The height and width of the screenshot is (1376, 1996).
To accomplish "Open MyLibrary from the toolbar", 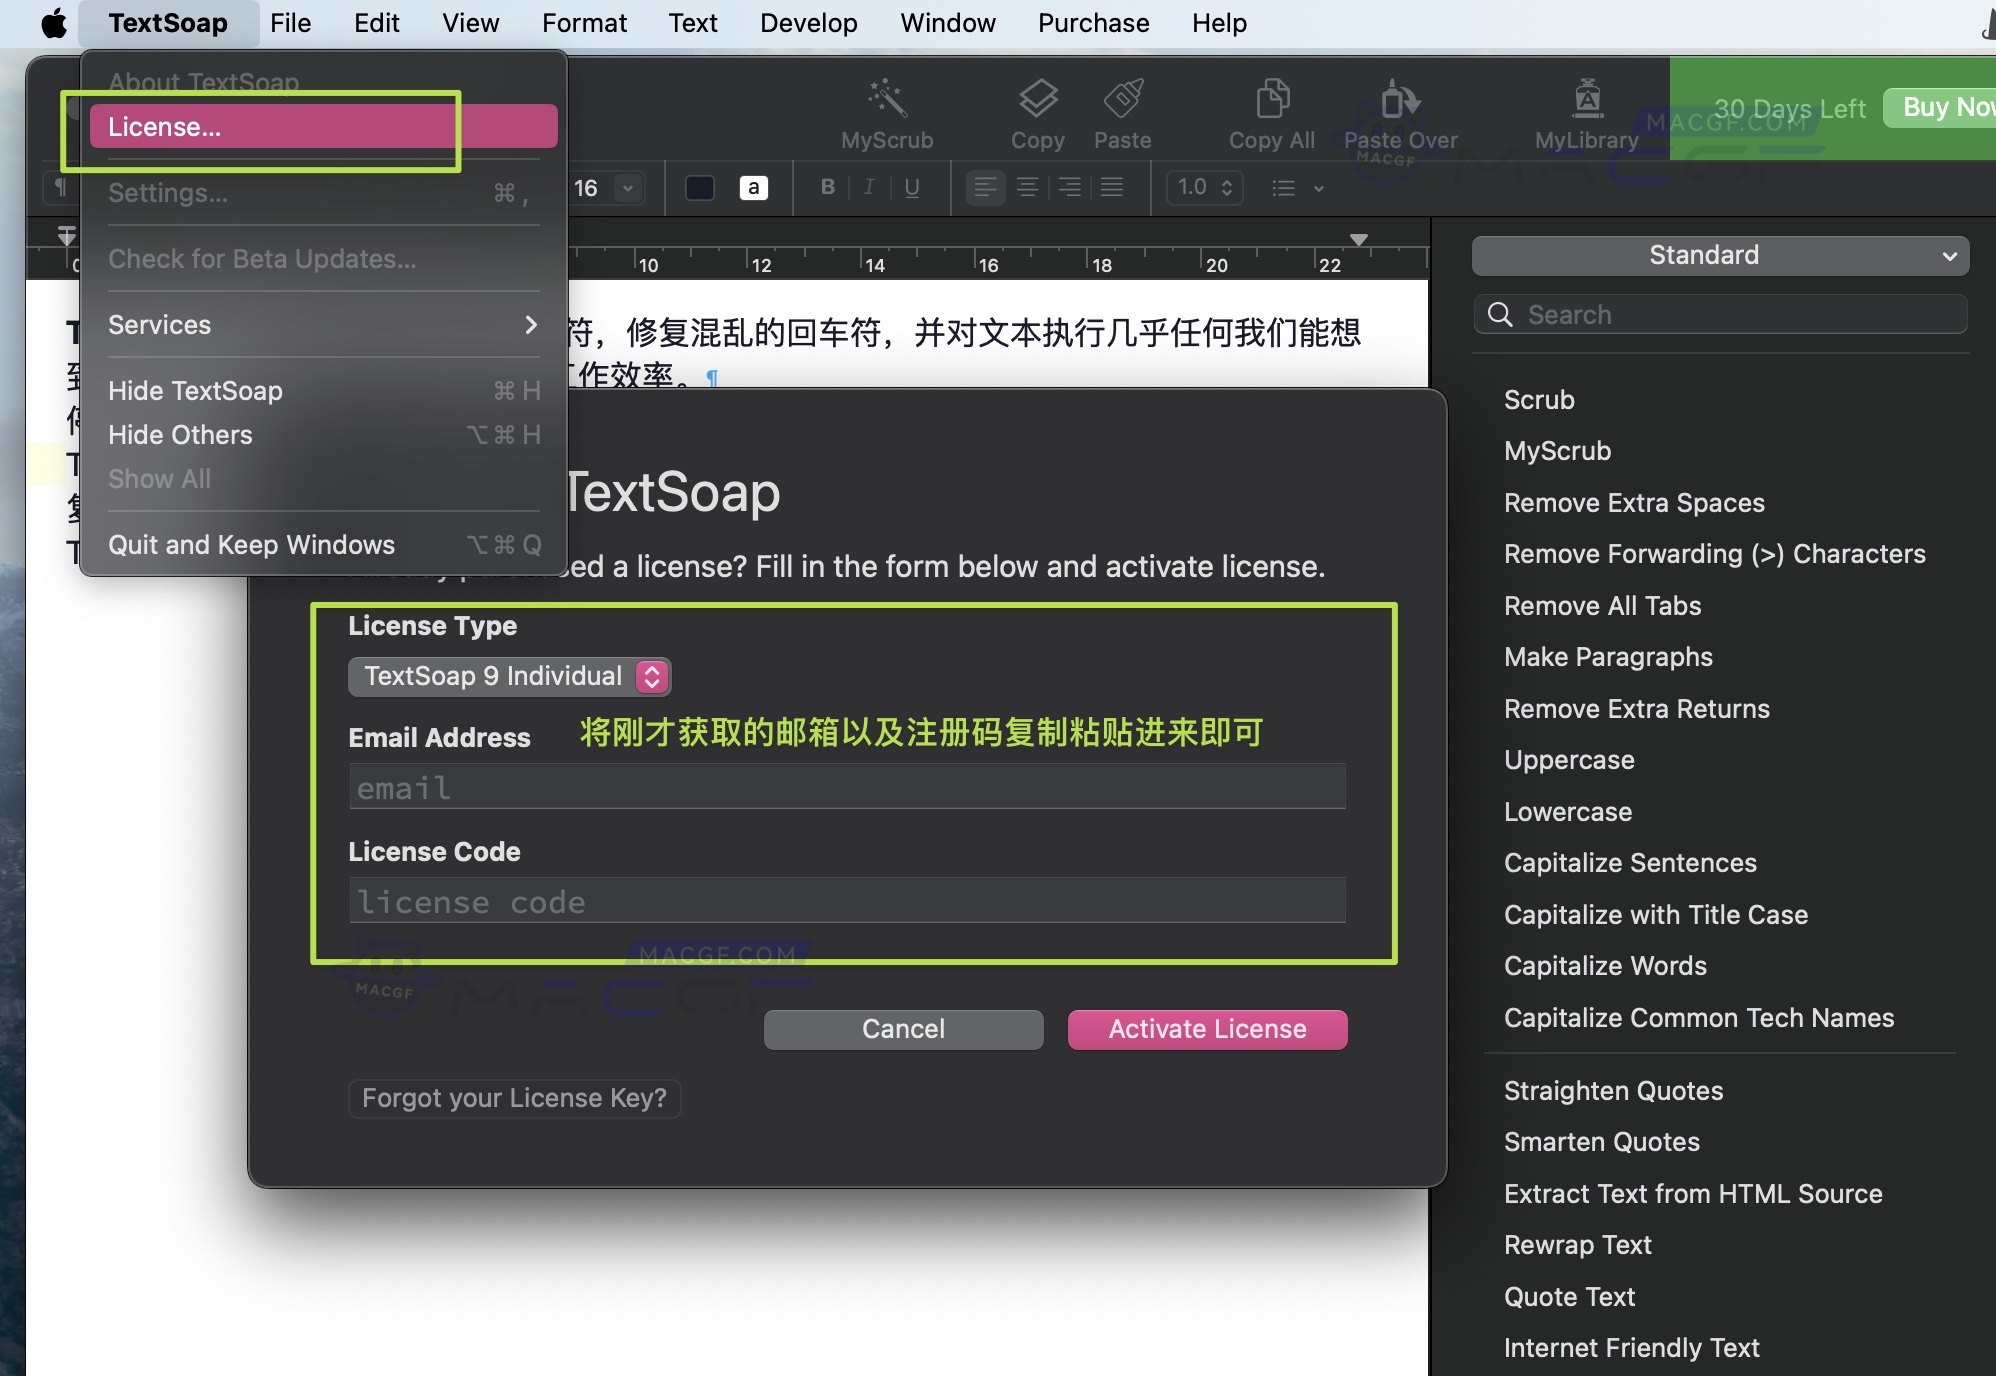I will [1586, 110].
